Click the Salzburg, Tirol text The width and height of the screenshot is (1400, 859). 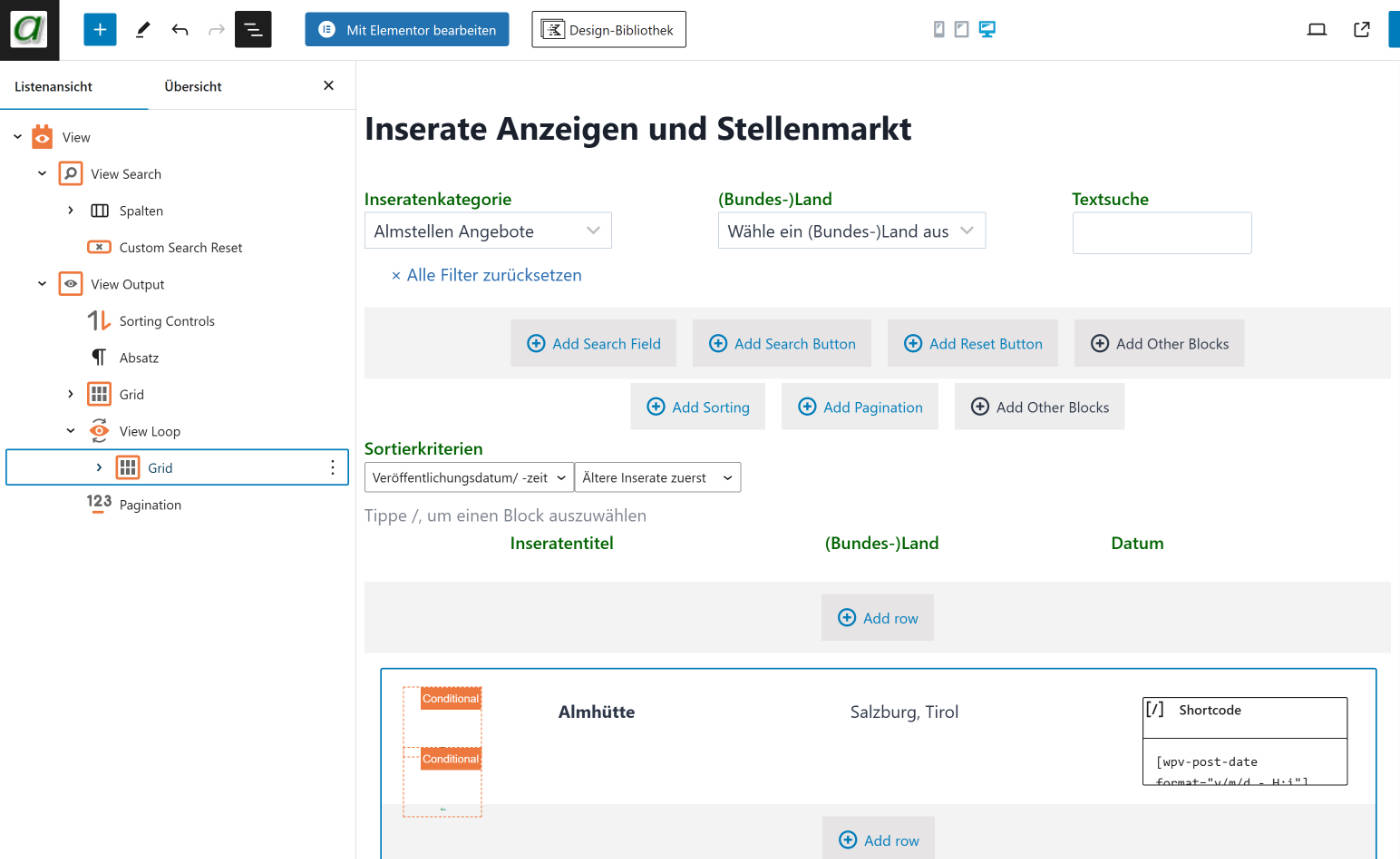(904, 712)
